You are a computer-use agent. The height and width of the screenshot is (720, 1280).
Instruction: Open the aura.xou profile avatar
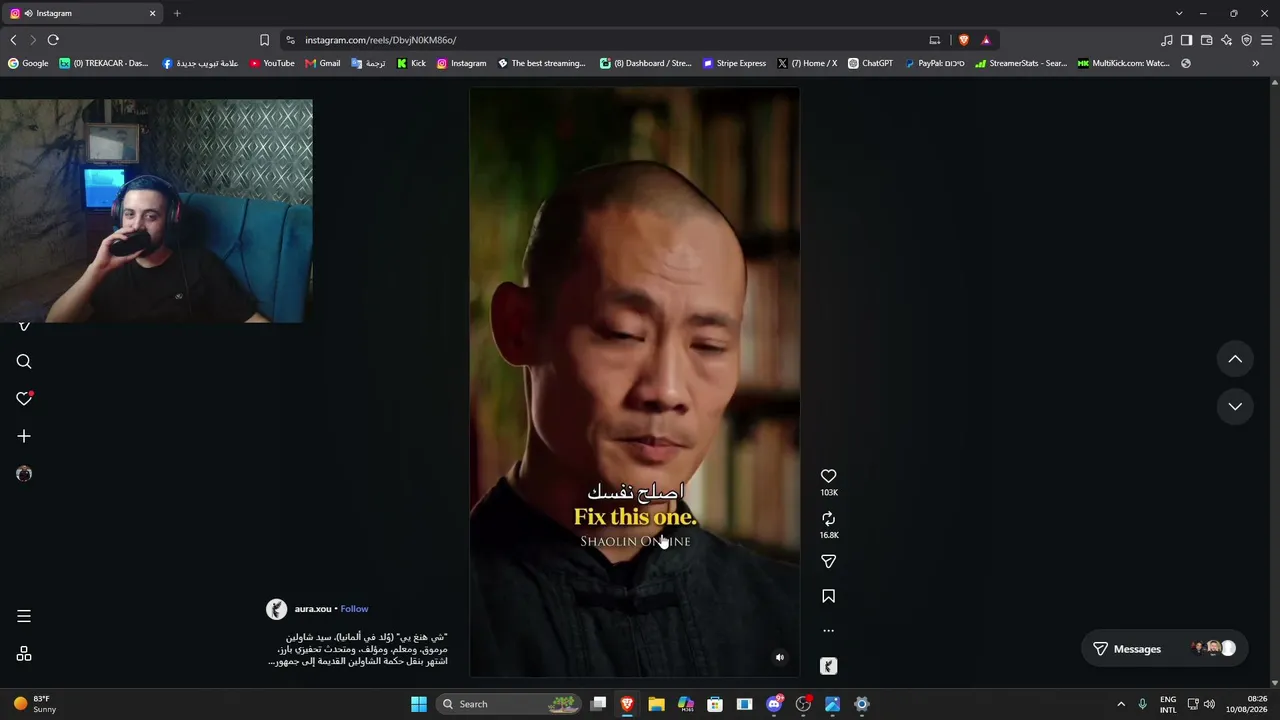point(276,609)
